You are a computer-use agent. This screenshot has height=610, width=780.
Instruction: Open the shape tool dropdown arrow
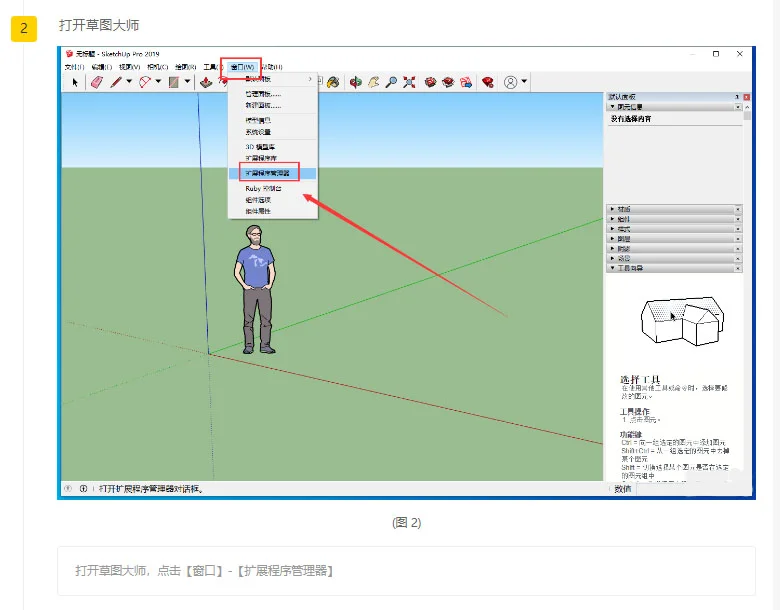pos(188,82)
